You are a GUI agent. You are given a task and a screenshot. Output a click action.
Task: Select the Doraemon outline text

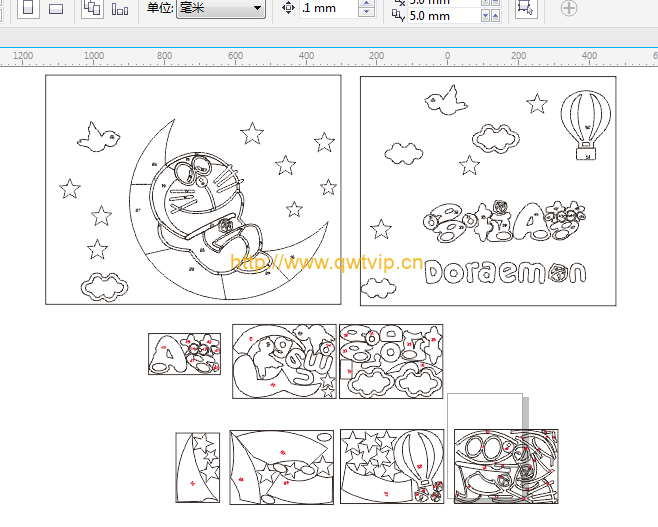pyautogui.click(x=505, y=272)
